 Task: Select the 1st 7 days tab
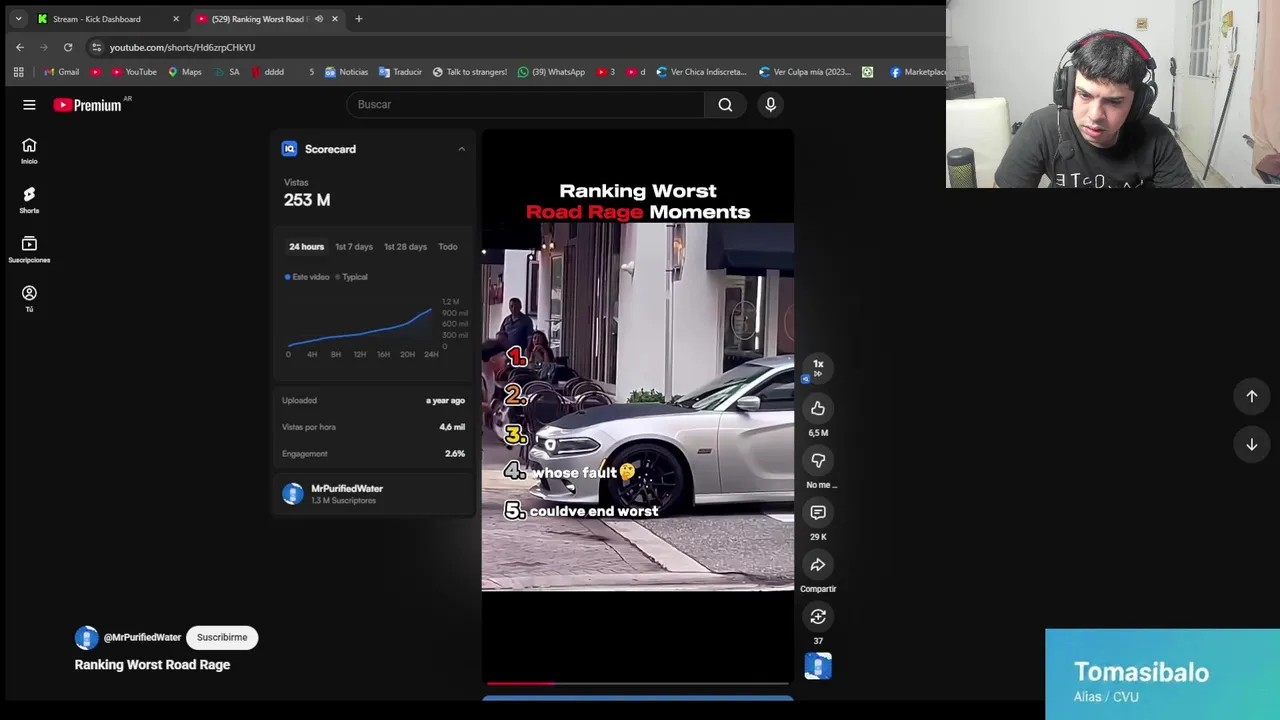pyautogui.click(x=354, y=247)
